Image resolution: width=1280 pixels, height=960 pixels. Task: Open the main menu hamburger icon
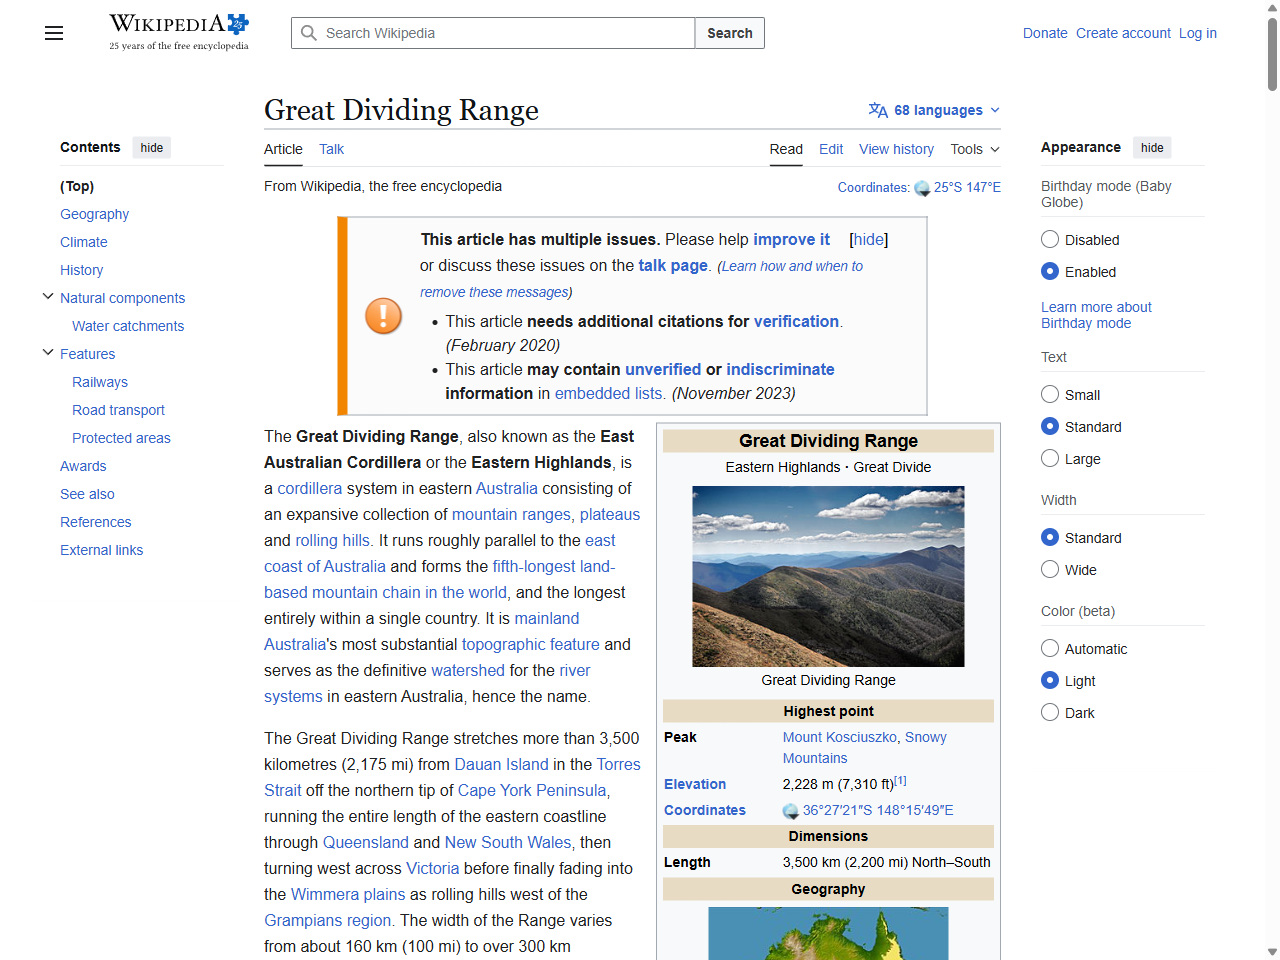tap(53, 33)
